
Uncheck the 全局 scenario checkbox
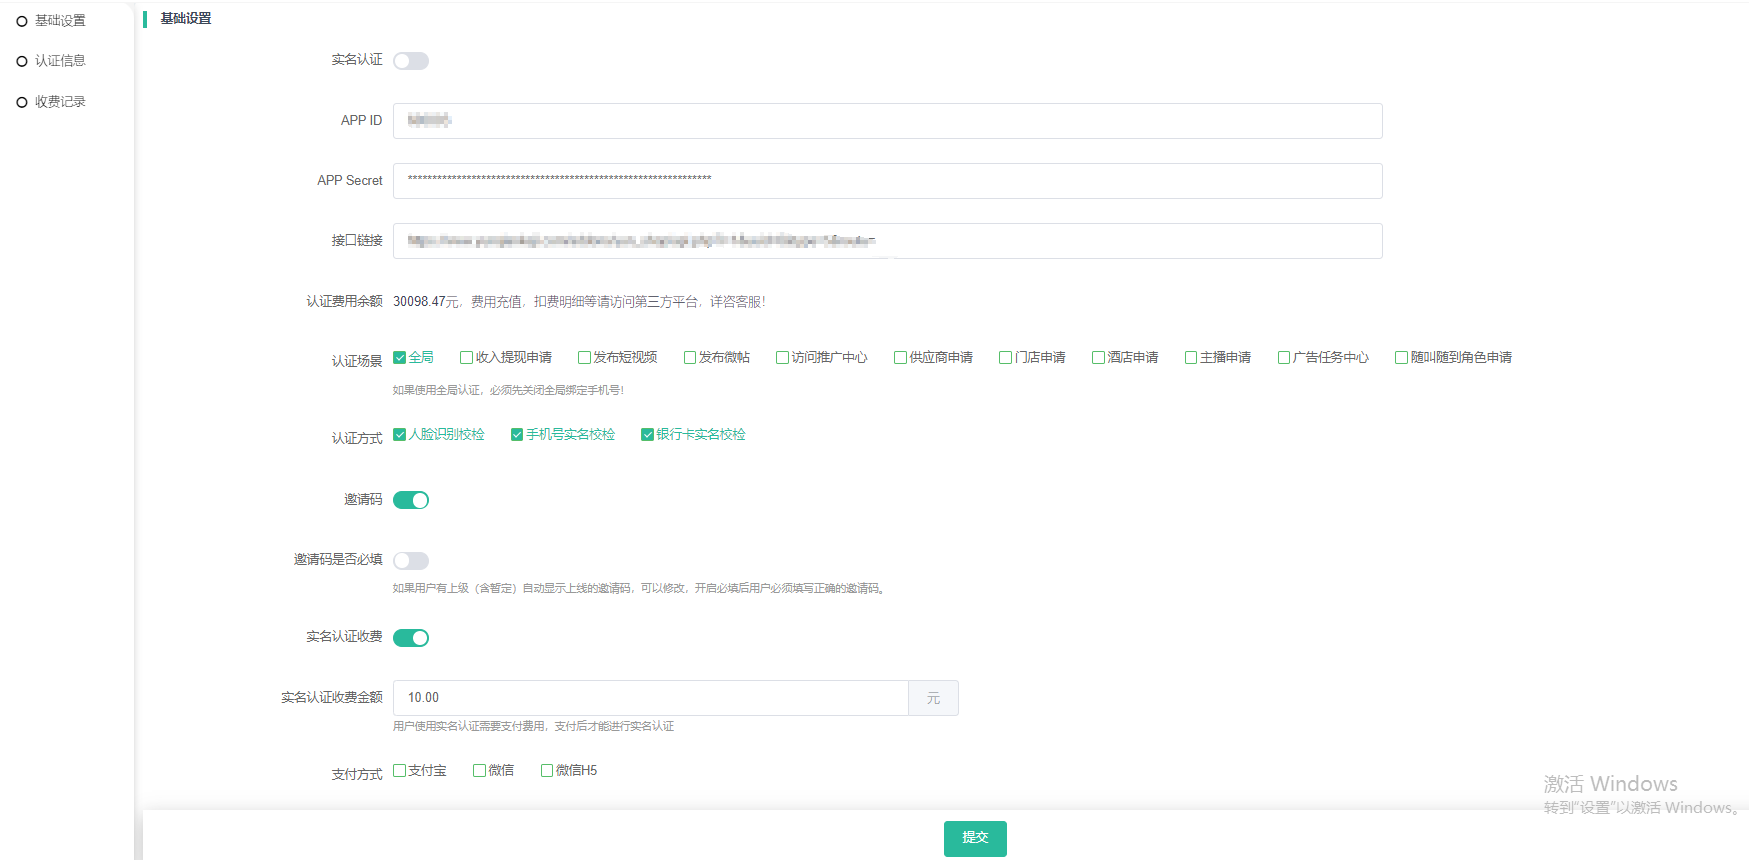pos(400,358)
